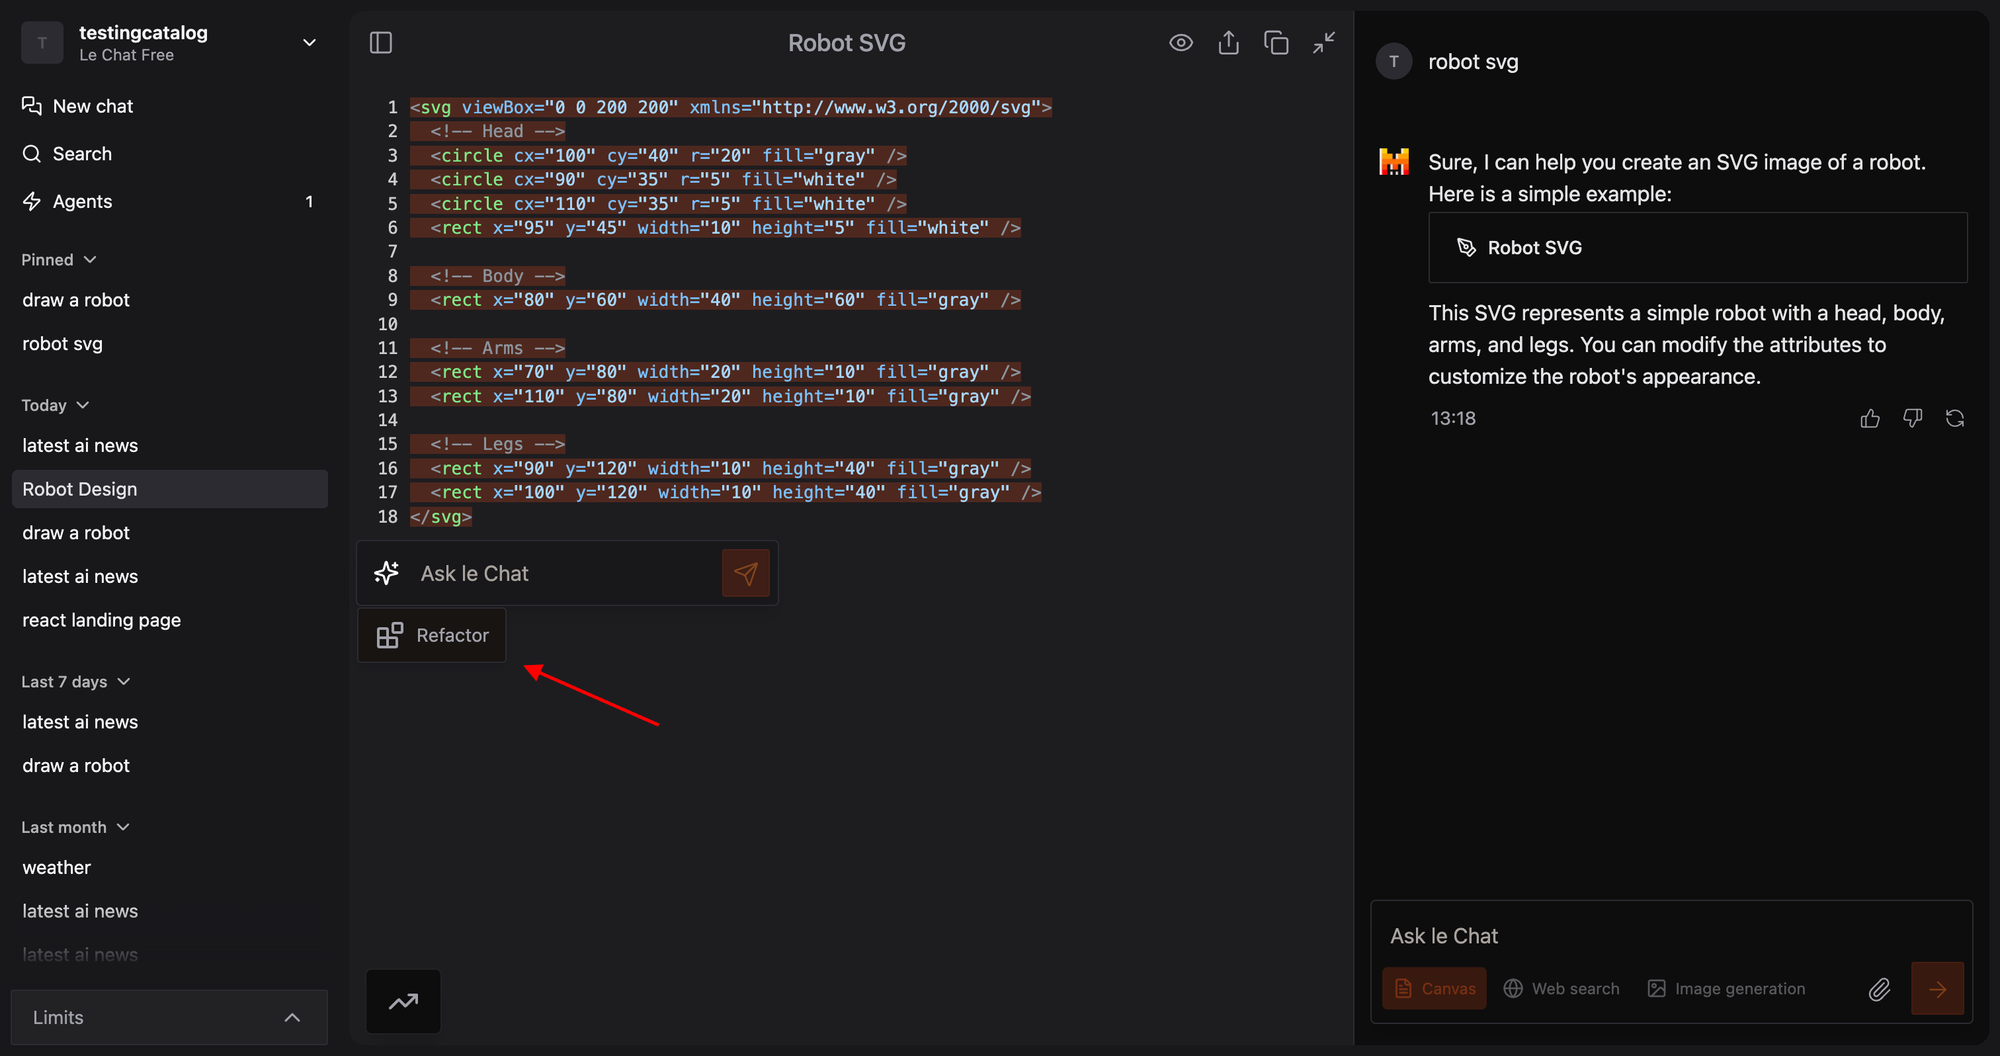This screenshot has width=2000, height=1056.
Task: Click the Refactor blocks icon
Action: pos(389,636)
